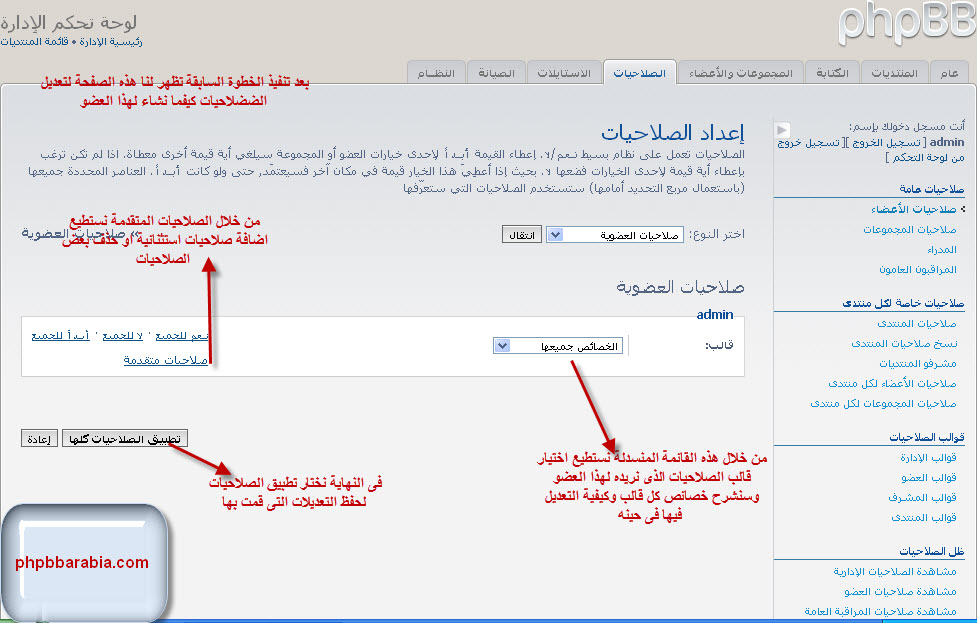Open the صلاحيات متقدمة link
The width and height of the screenshot is (977, 623).
(166, 359)
